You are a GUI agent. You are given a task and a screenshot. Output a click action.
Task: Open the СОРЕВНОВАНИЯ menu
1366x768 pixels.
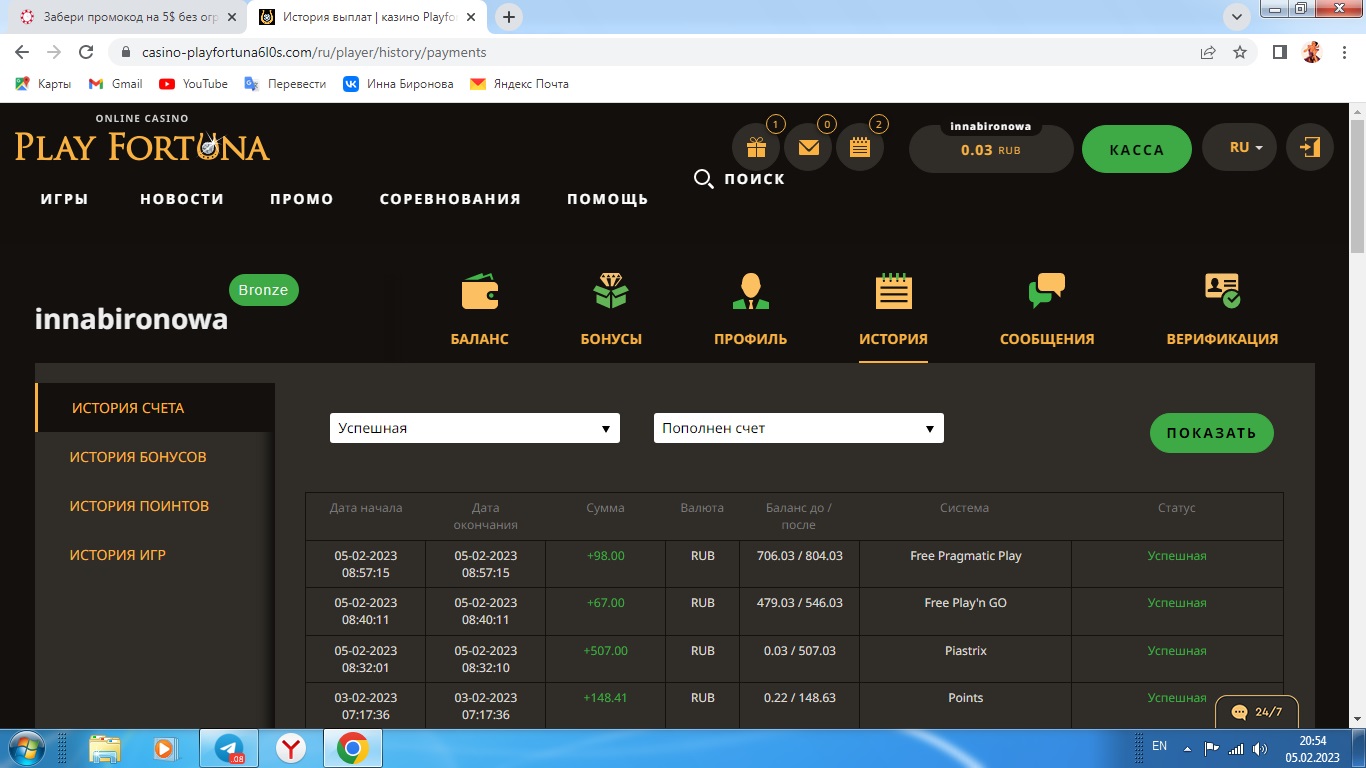pos(450,199)
